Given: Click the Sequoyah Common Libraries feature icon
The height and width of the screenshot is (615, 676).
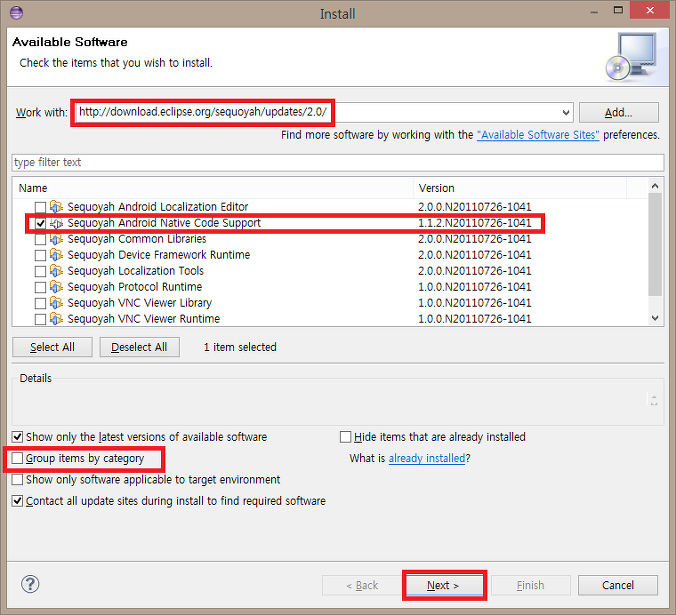Looking at the screenshot, I should coord(56,239).
